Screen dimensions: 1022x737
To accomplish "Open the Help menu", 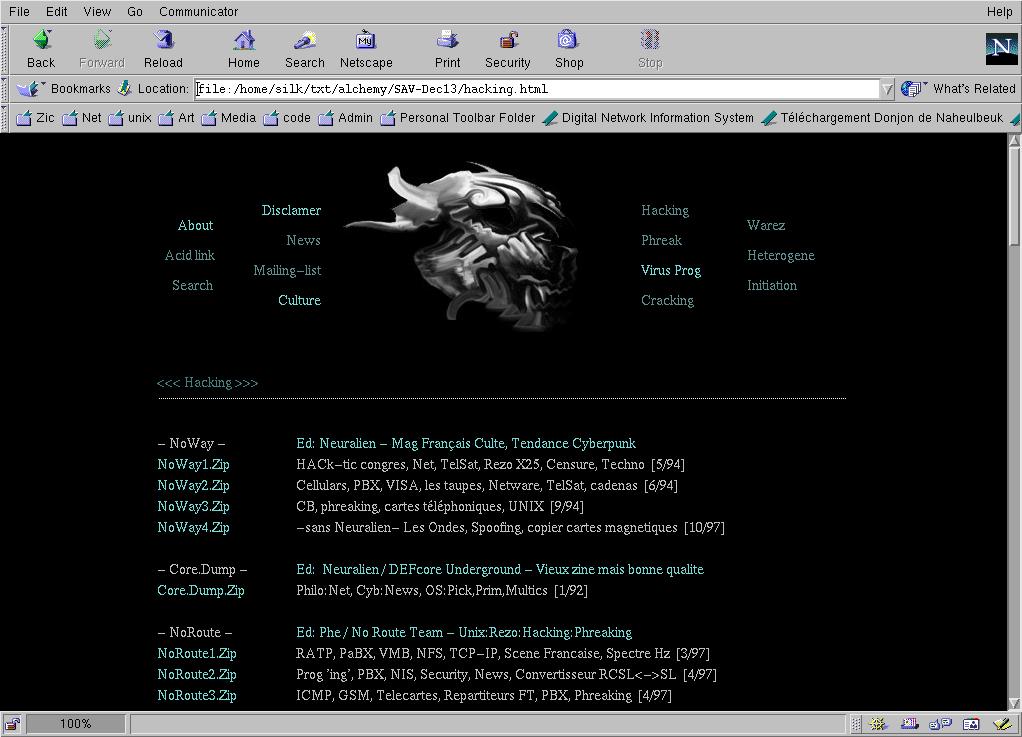I will pyautogui.click(x=999, y=12).
